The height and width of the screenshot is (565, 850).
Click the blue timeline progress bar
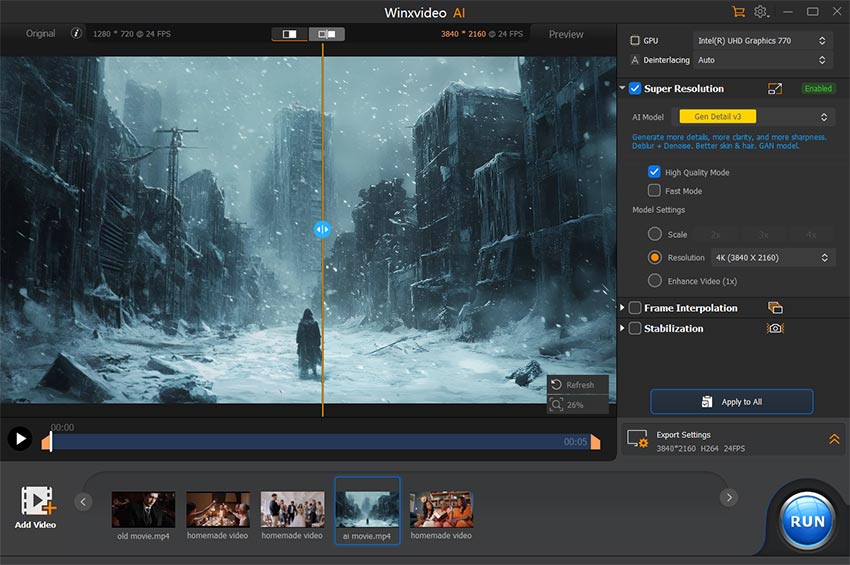(x=320, y=442)
